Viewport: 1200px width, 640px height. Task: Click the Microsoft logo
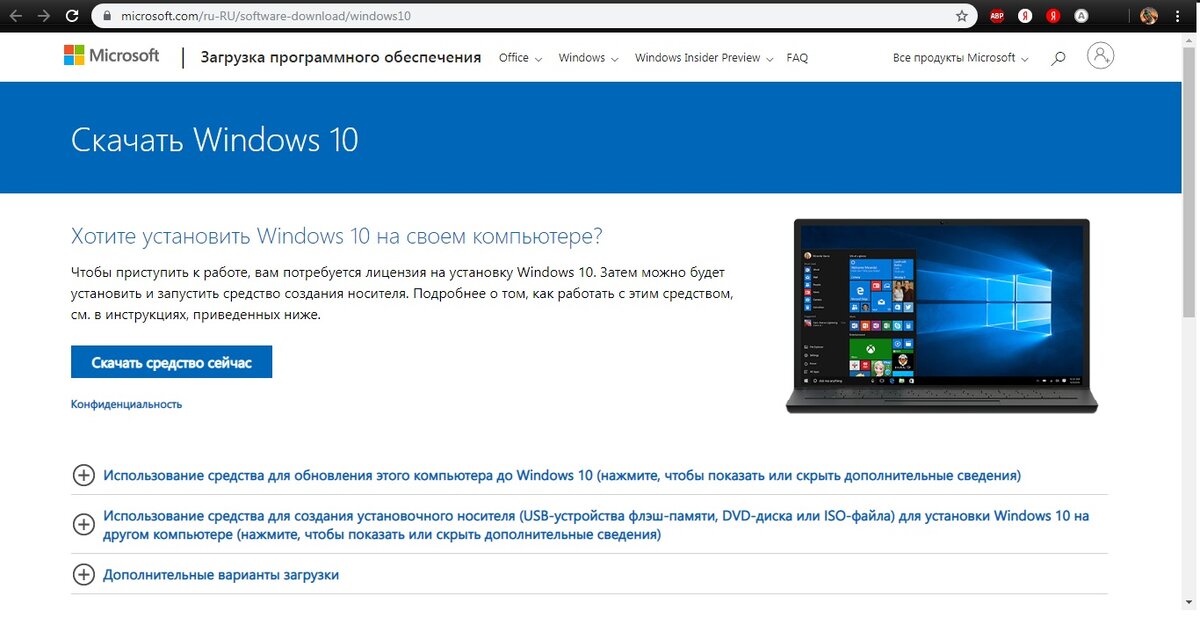coord(112,56)
